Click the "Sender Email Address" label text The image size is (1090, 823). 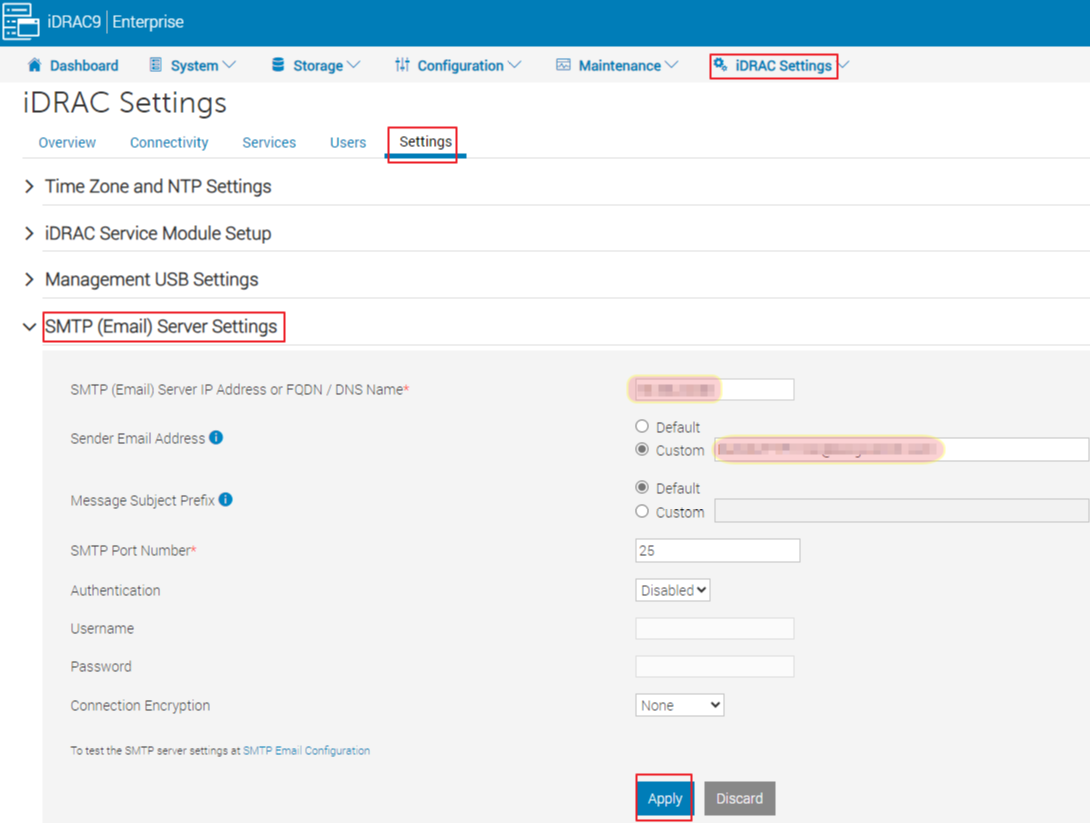click(x=138, y=438)
